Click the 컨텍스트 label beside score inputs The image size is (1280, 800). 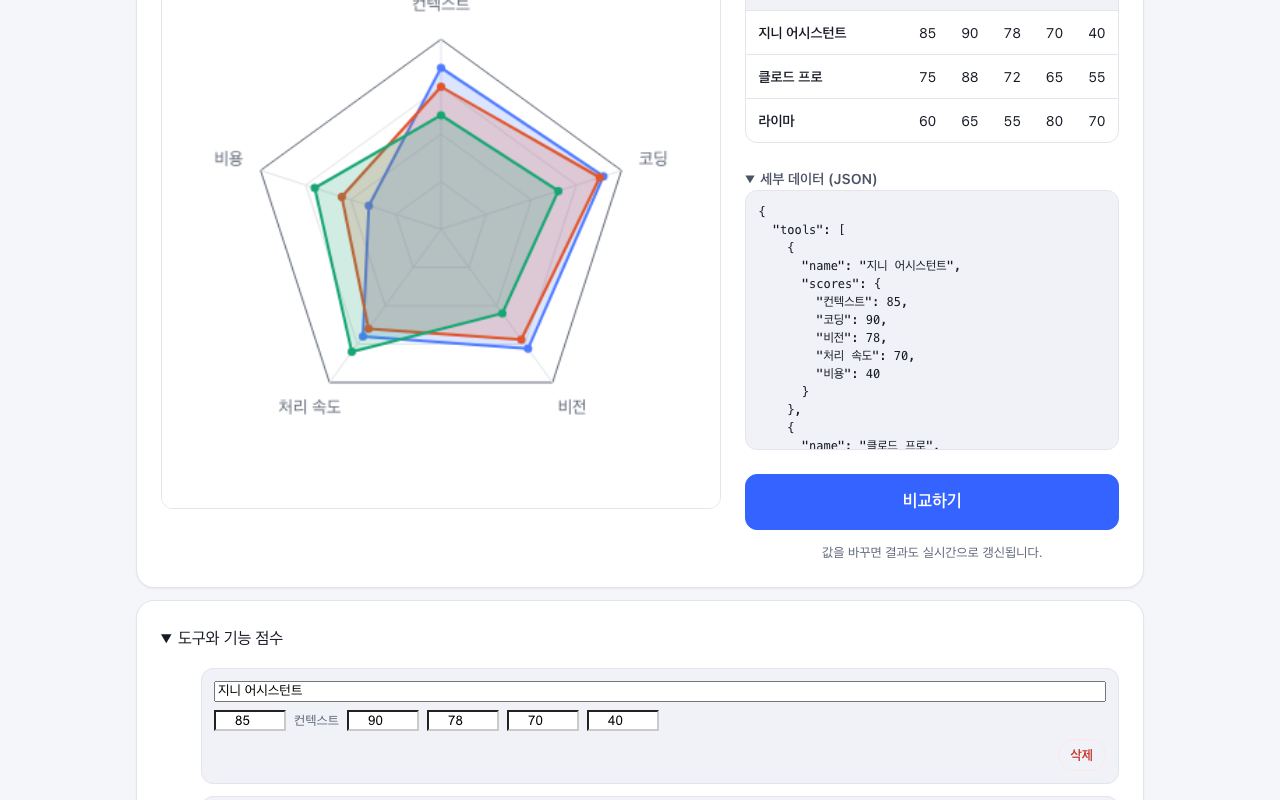click(x=316, y=720)
